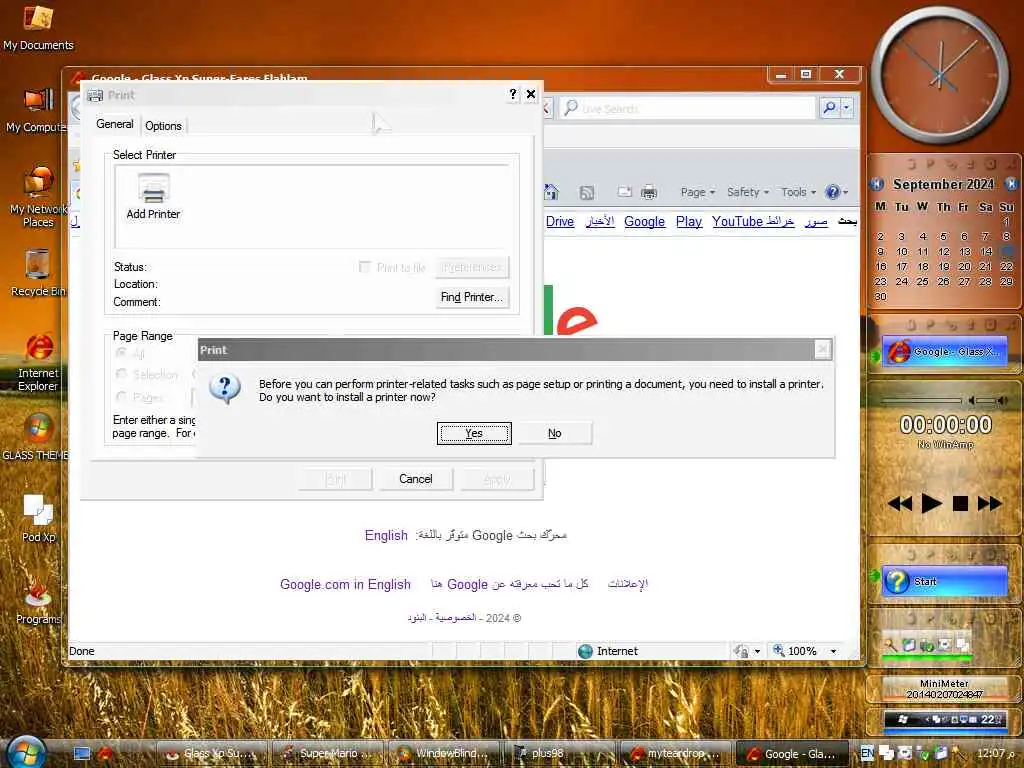Click the Read Mail icon in browser toolbar
This screenshot has height=768, width=1024.
click(x=624, y=192)
